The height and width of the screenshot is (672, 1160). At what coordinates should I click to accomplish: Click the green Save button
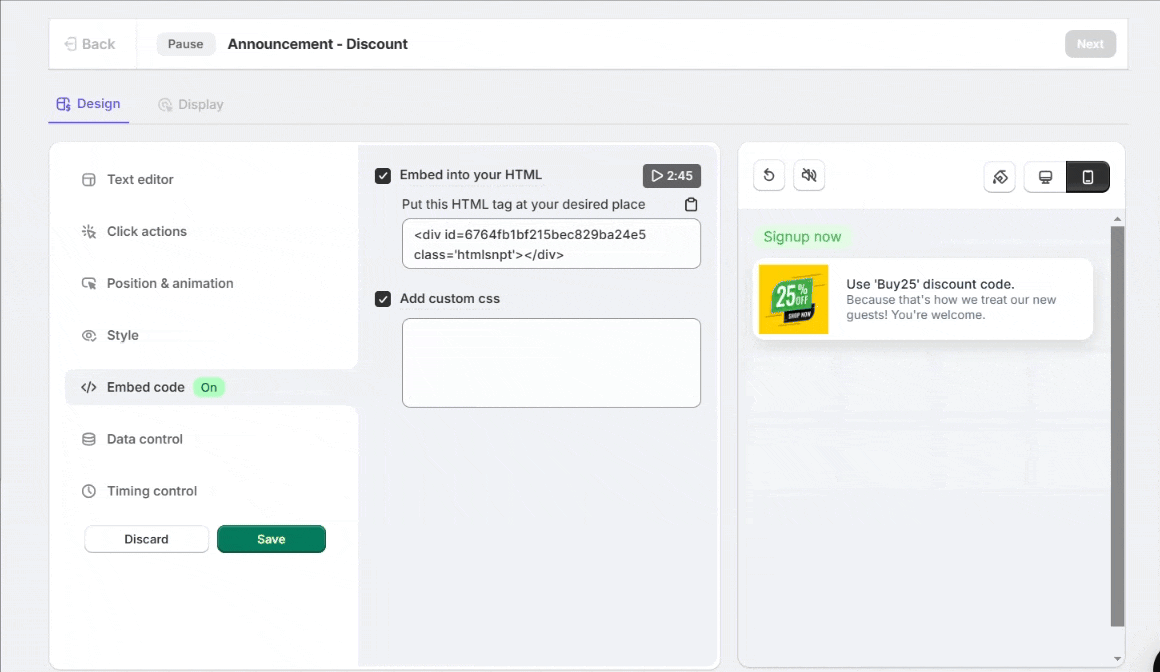[x=271, y=539]
